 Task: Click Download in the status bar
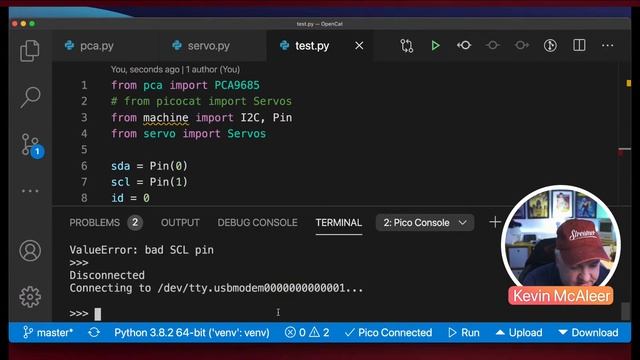coord(588,333)
